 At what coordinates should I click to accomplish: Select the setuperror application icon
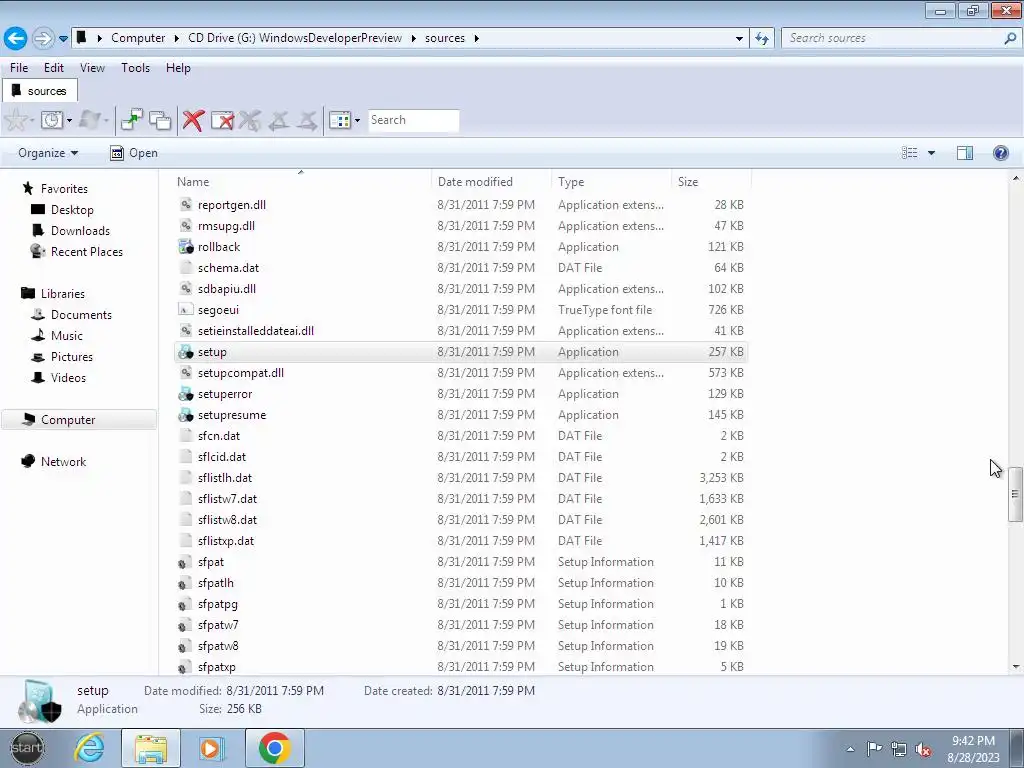click(185, 394)
